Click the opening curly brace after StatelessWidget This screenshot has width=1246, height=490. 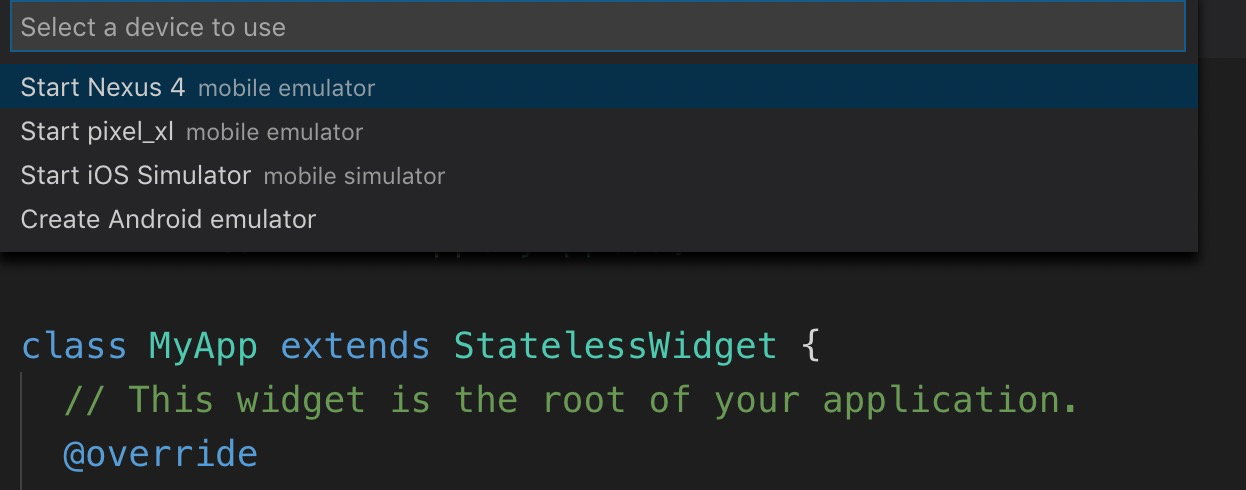pos(810,346)
